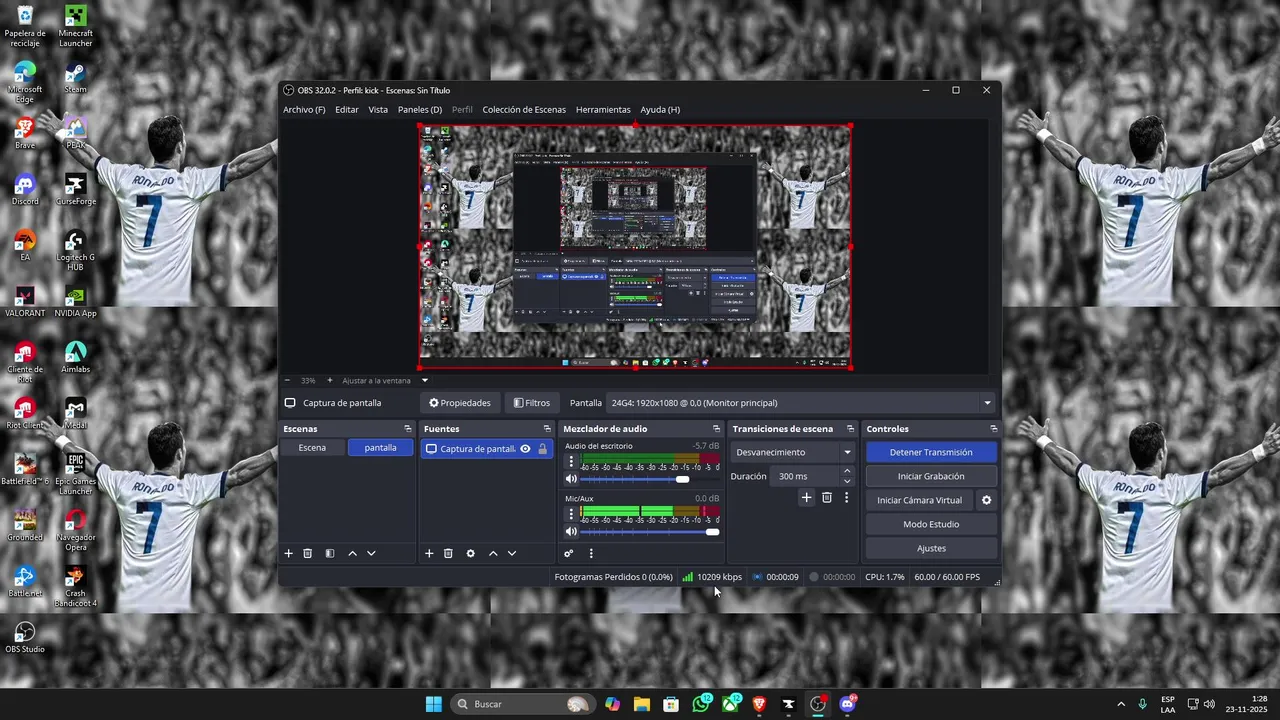The height and width of the screenshot is (720, 1280).
Task: Open Vista menu
Action: point(378,109)
